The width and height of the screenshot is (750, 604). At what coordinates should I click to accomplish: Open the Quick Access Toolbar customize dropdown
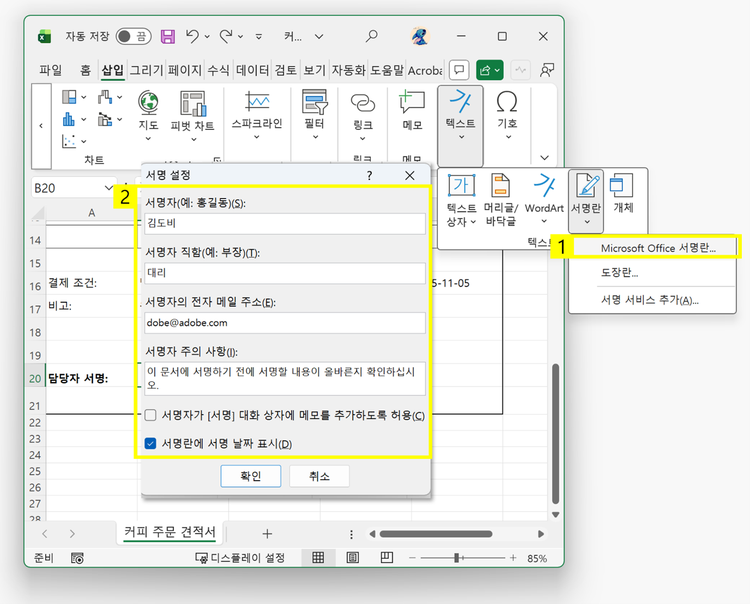click(259, 36)
